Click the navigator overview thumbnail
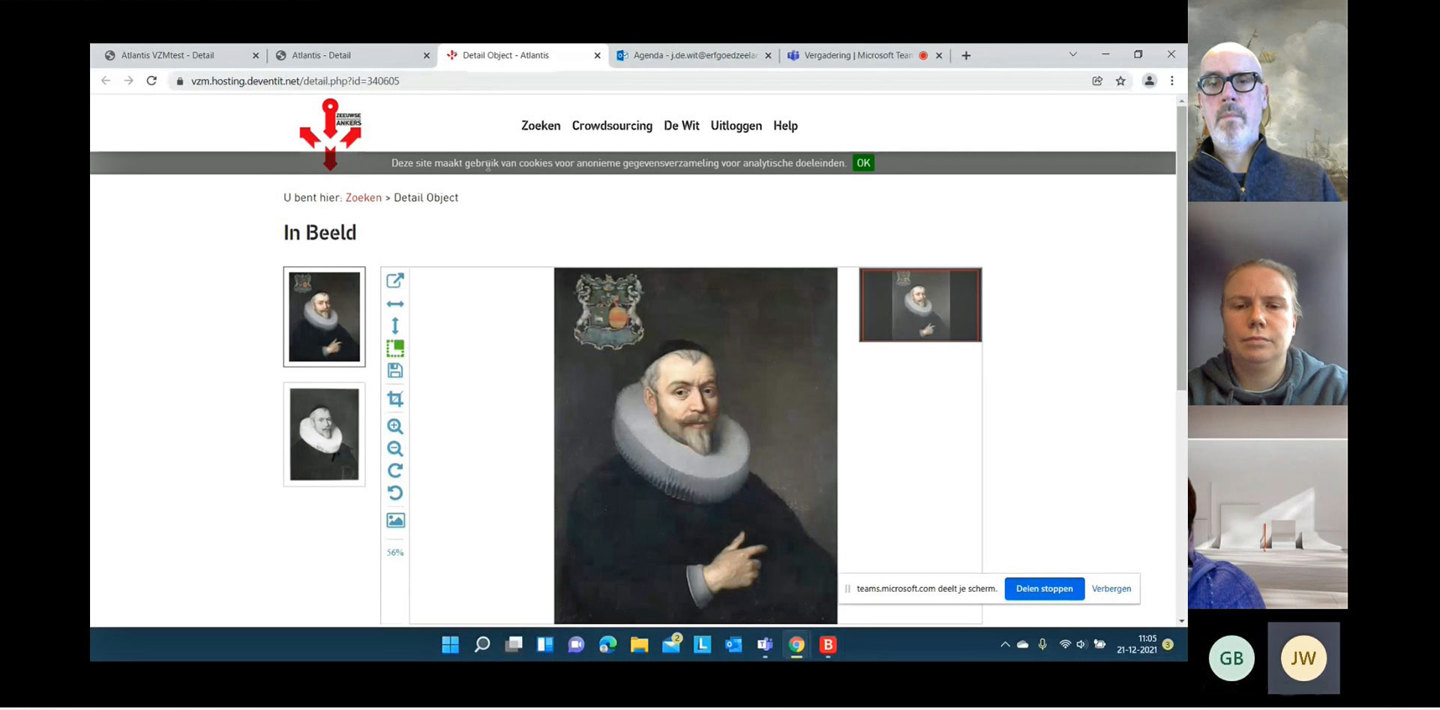Viewport: 1440px width, 710px height. (x=920, y=305)
